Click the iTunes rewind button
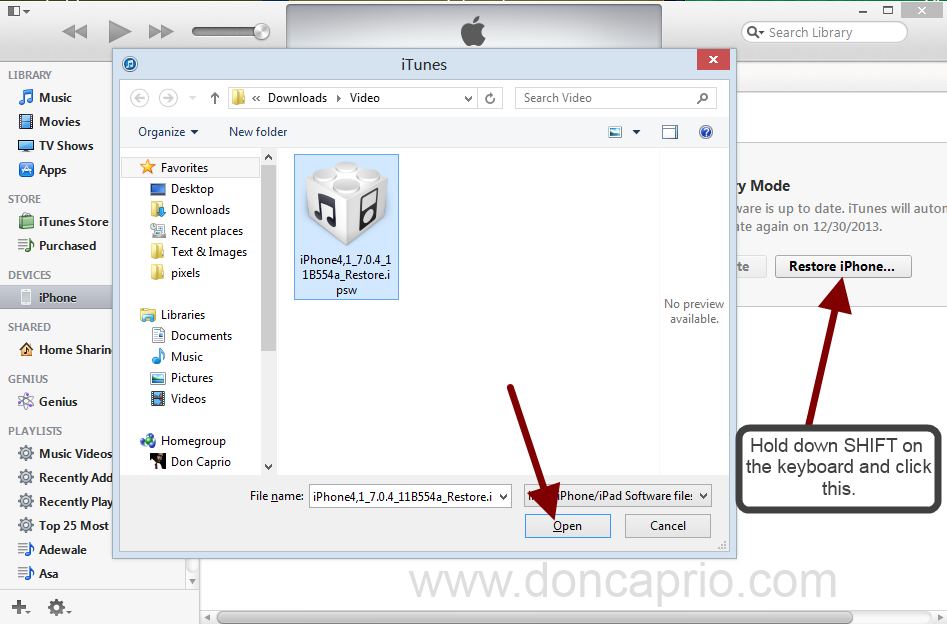 75,31
